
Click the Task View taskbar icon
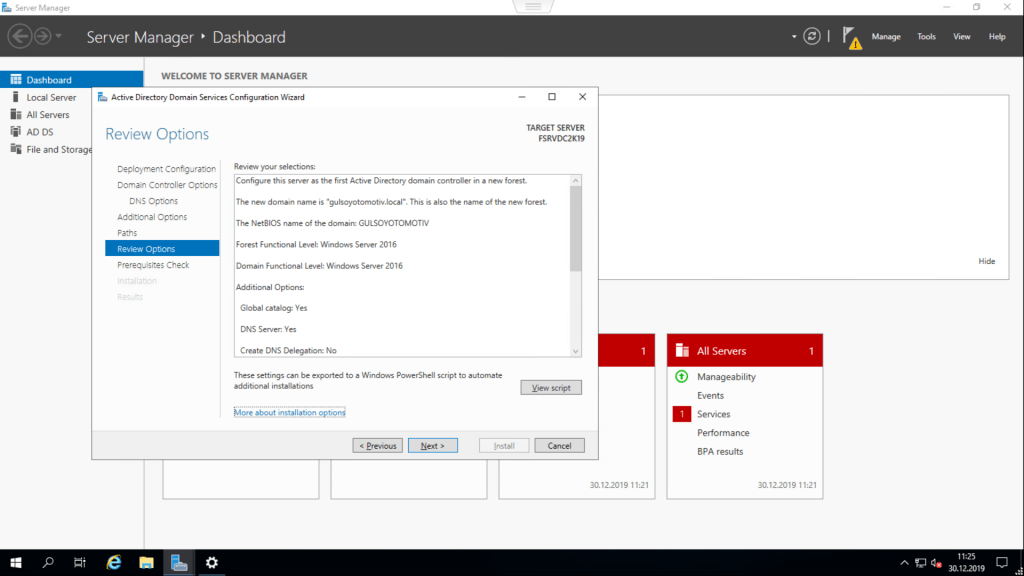pyautogui.click(x=80, y=563)
